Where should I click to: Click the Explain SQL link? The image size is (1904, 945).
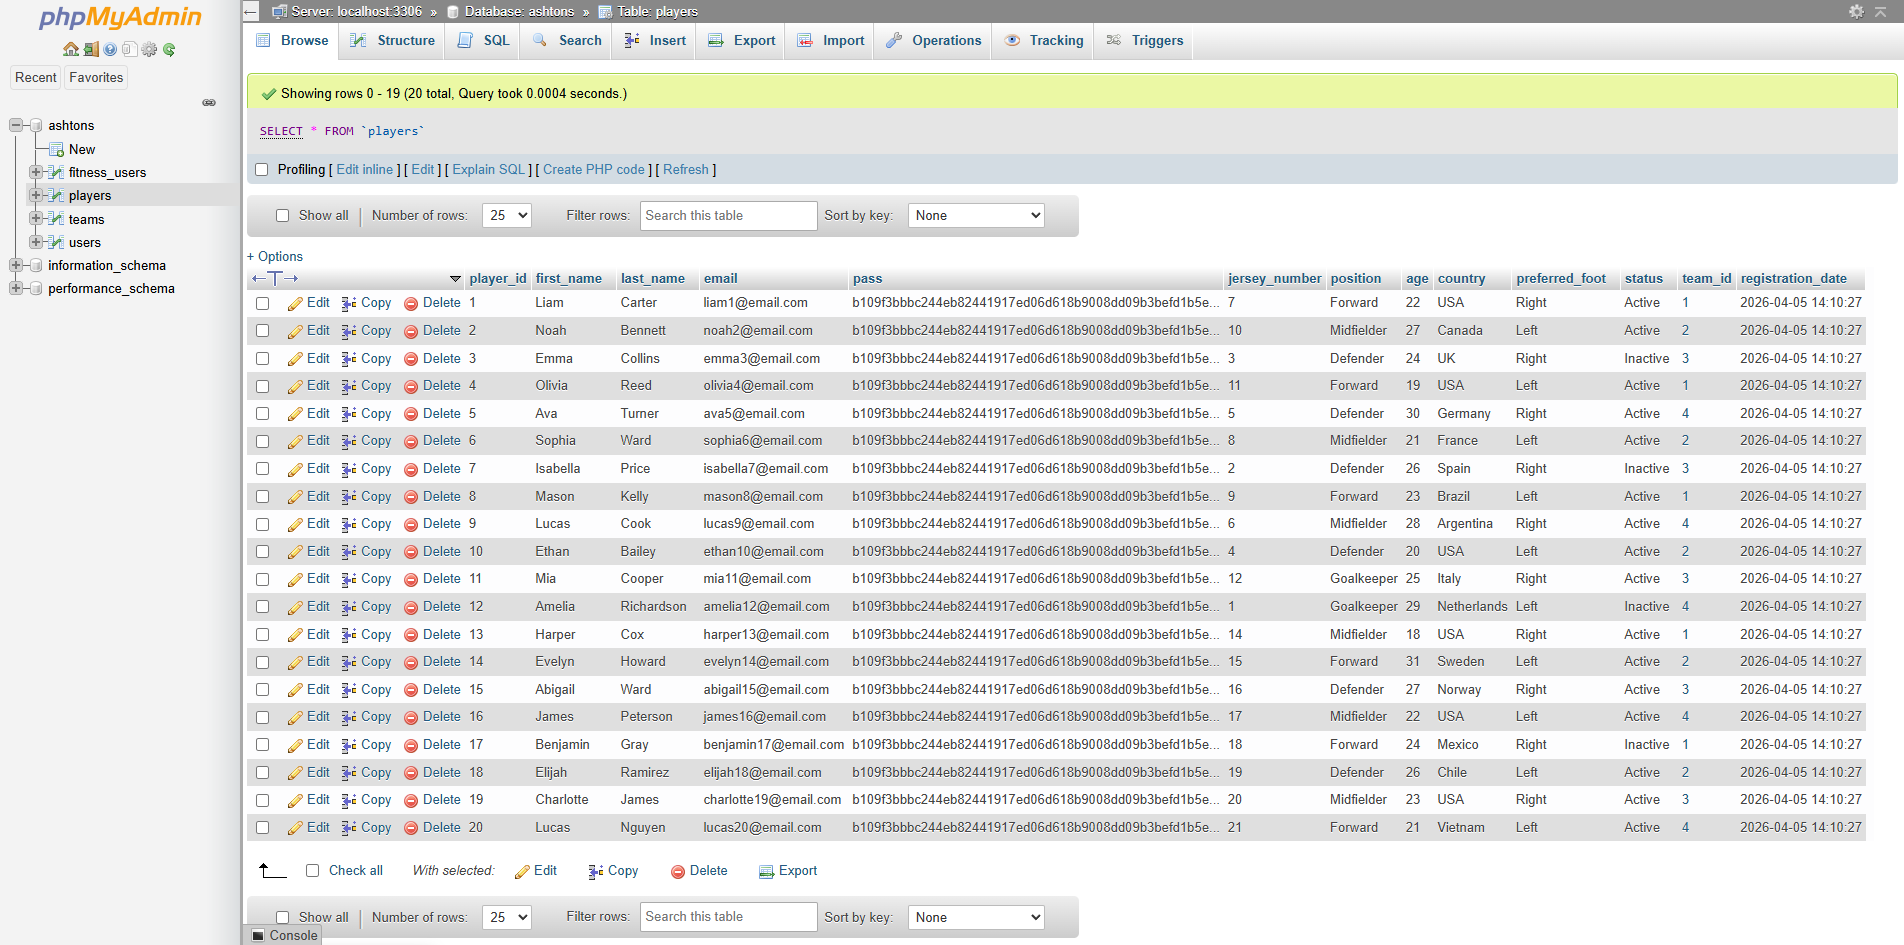[488, 170]
